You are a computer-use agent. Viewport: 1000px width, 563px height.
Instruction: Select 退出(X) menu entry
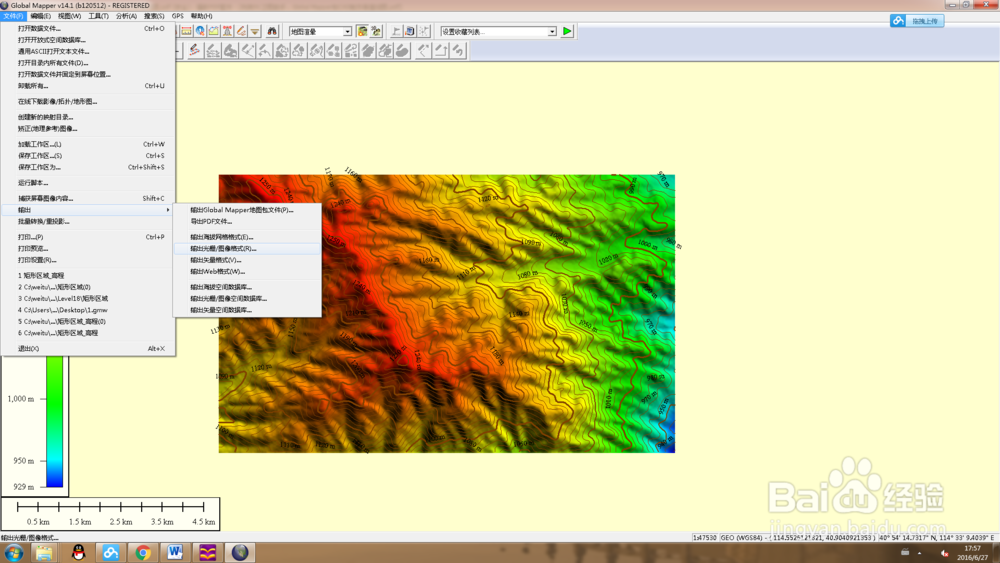[x=88, y=349]
